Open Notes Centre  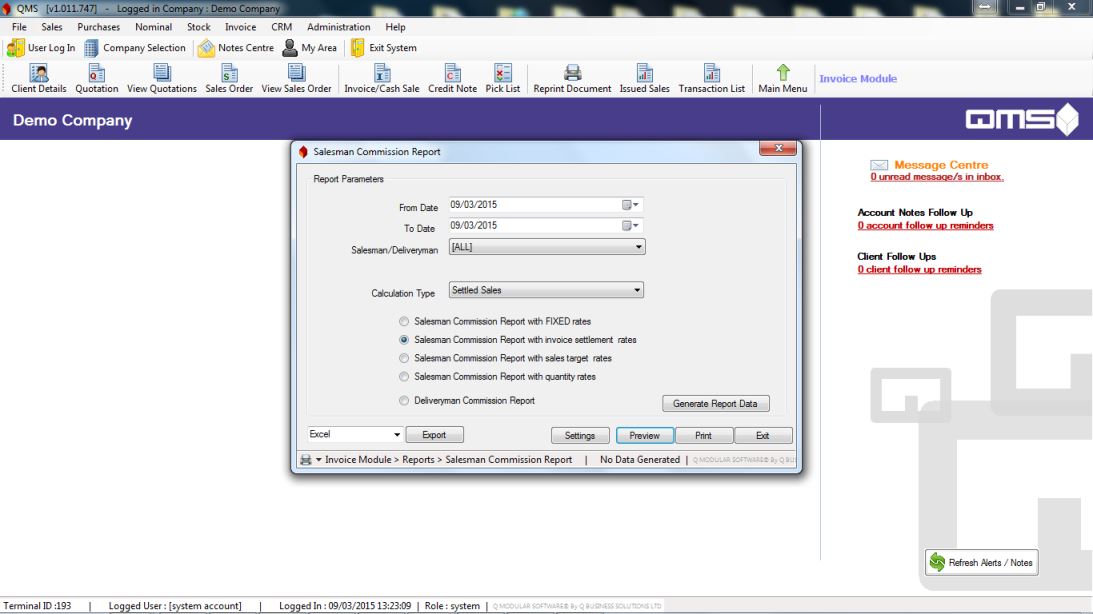tap(236, 48)
